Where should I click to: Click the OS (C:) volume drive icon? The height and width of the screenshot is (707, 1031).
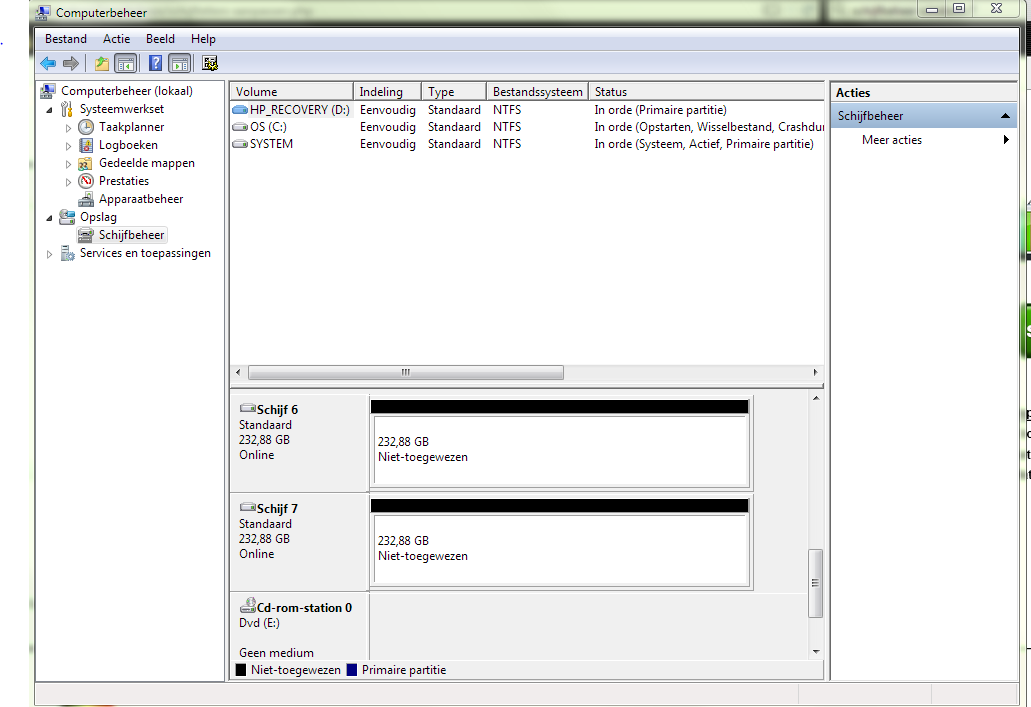pyautogui.click(x=240, y=127)
